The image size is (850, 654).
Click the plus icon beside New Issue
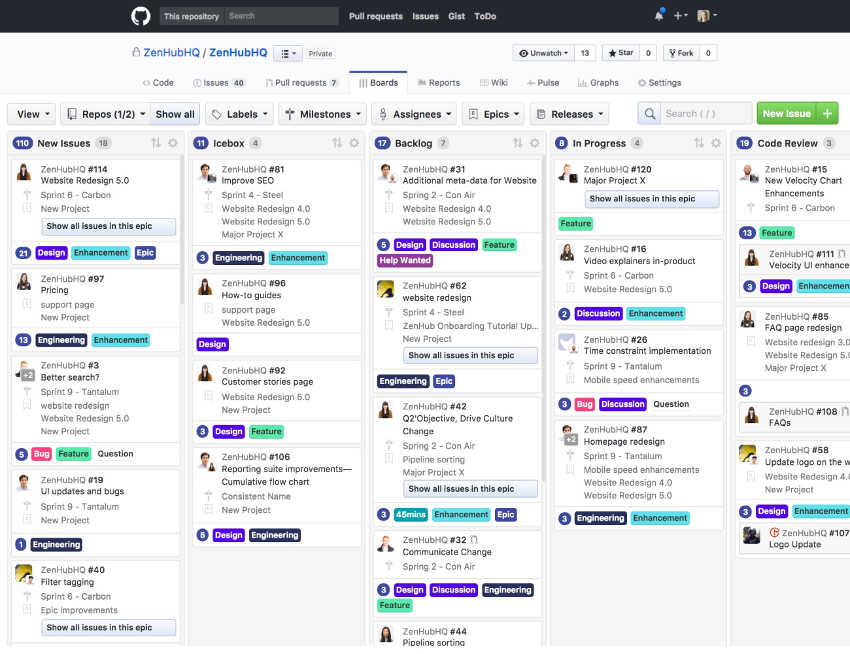(x=828, y=114)
